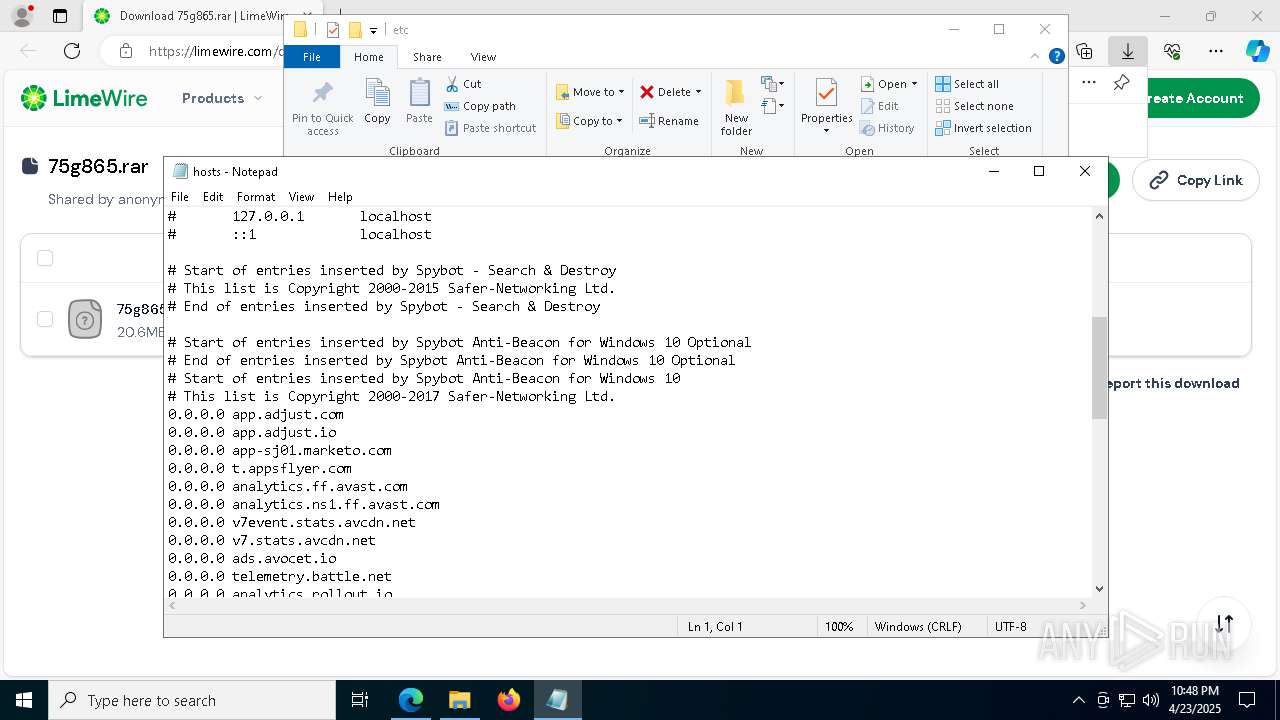This screenshot has height=720, width=1280.
Task: Click Notepad scroll up arrow
Action: pyautogui.click(x=1100, y=216)
